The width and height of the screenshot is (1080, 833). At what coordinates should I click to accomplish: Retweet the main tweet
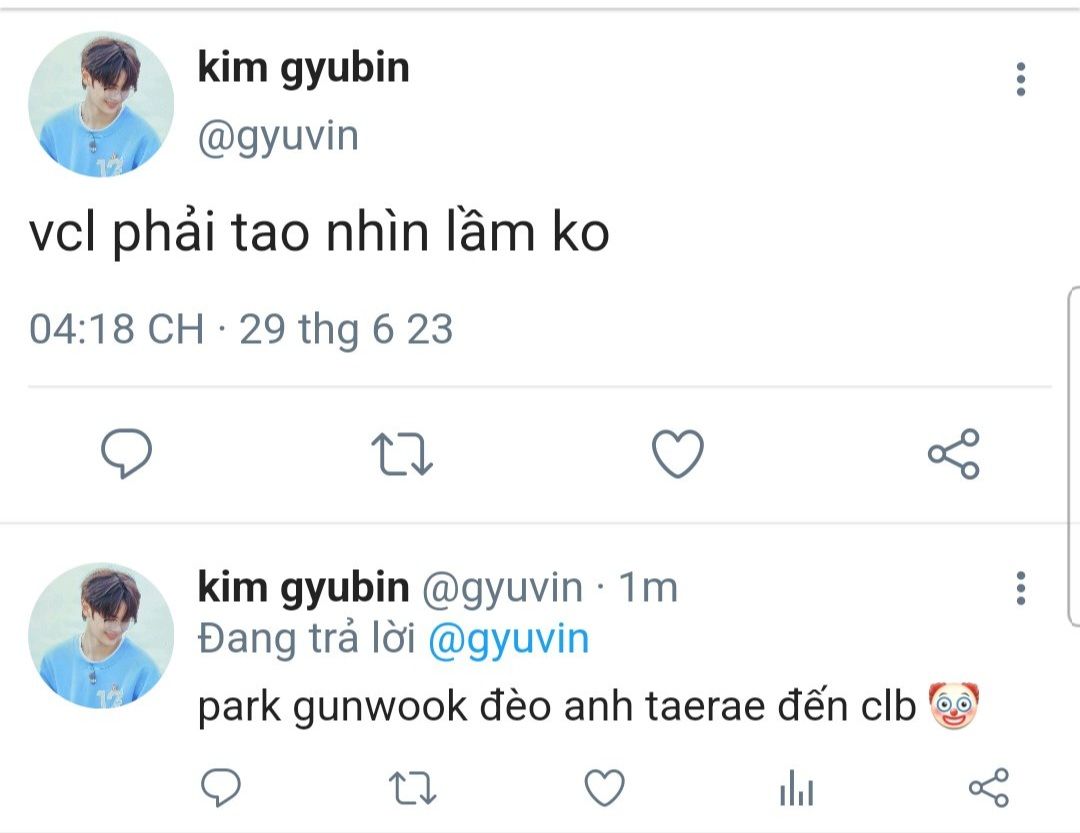(402, 455)
